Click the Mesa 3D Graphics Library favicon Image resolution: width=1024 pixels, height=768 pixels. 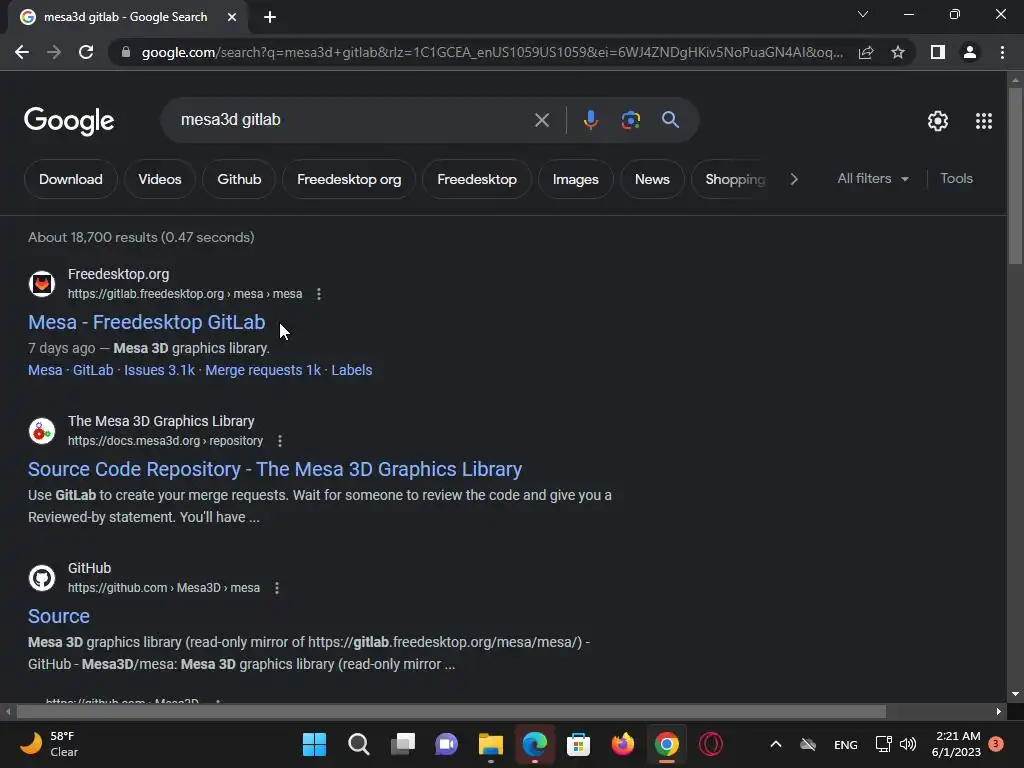click(42, 431)
